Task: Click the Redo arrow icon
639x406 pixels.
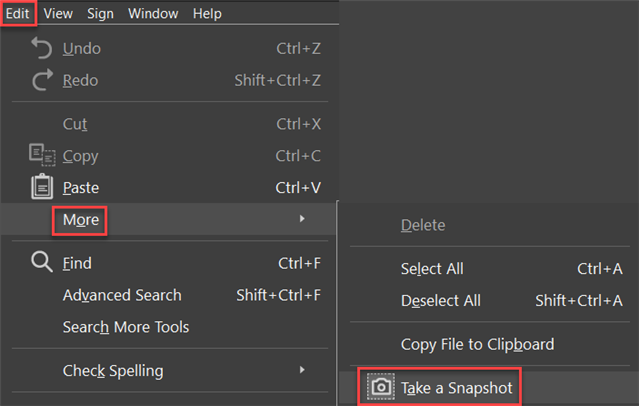Action: tap(42, 80)
